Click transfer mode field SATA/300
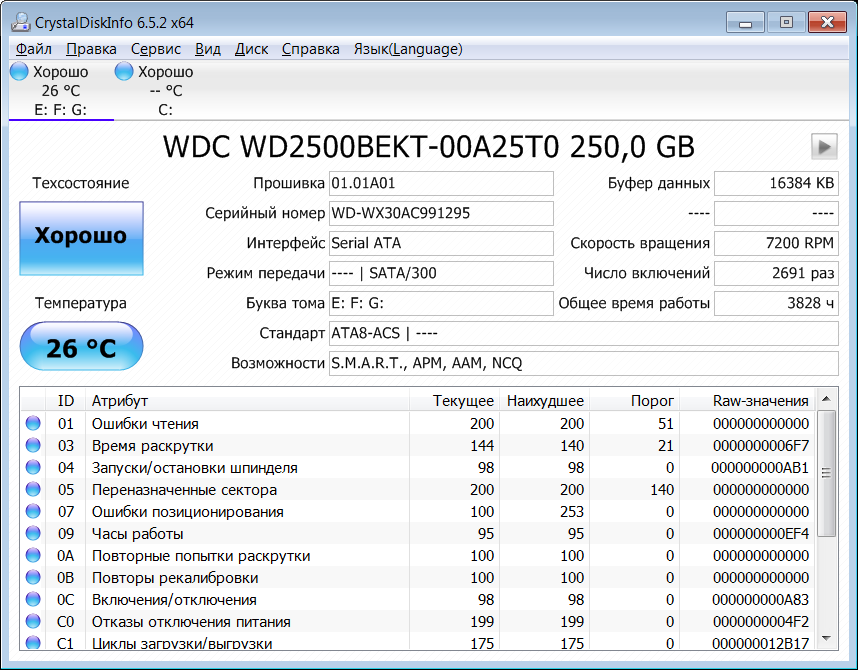864x670 pixels. tap(441, 273)
